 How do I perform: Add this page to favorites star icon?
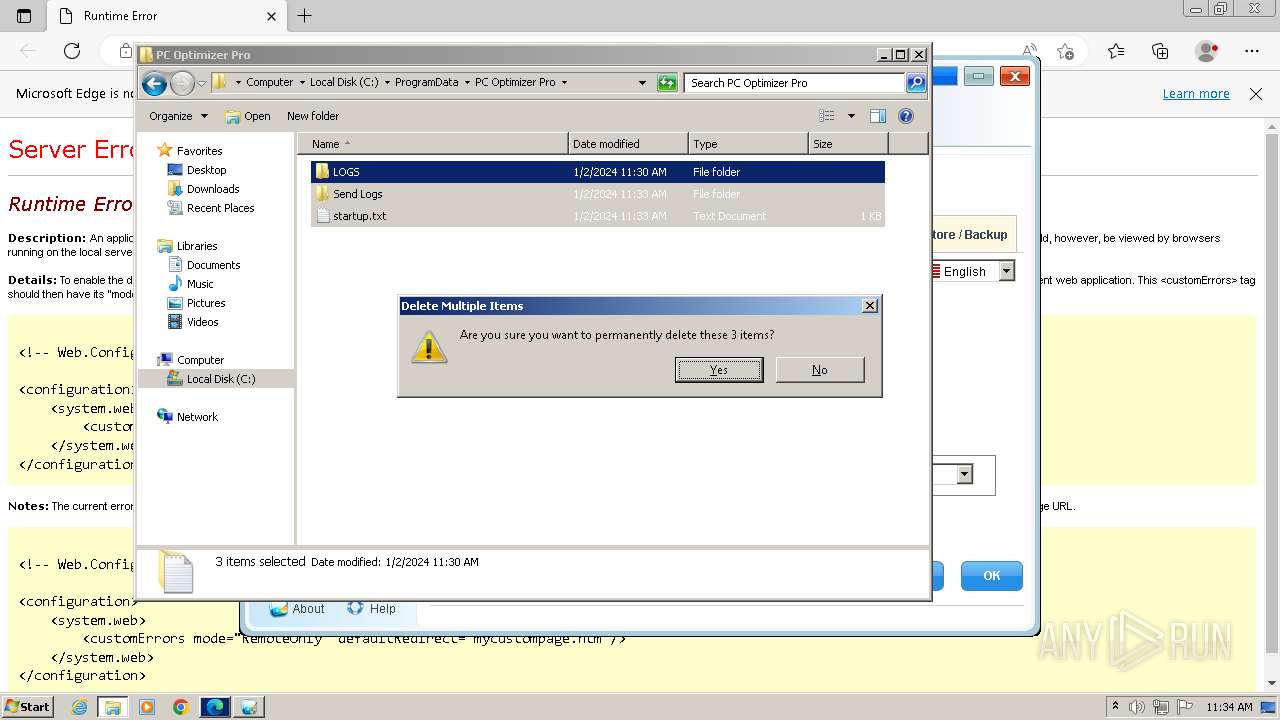(x=1065, y=51)
